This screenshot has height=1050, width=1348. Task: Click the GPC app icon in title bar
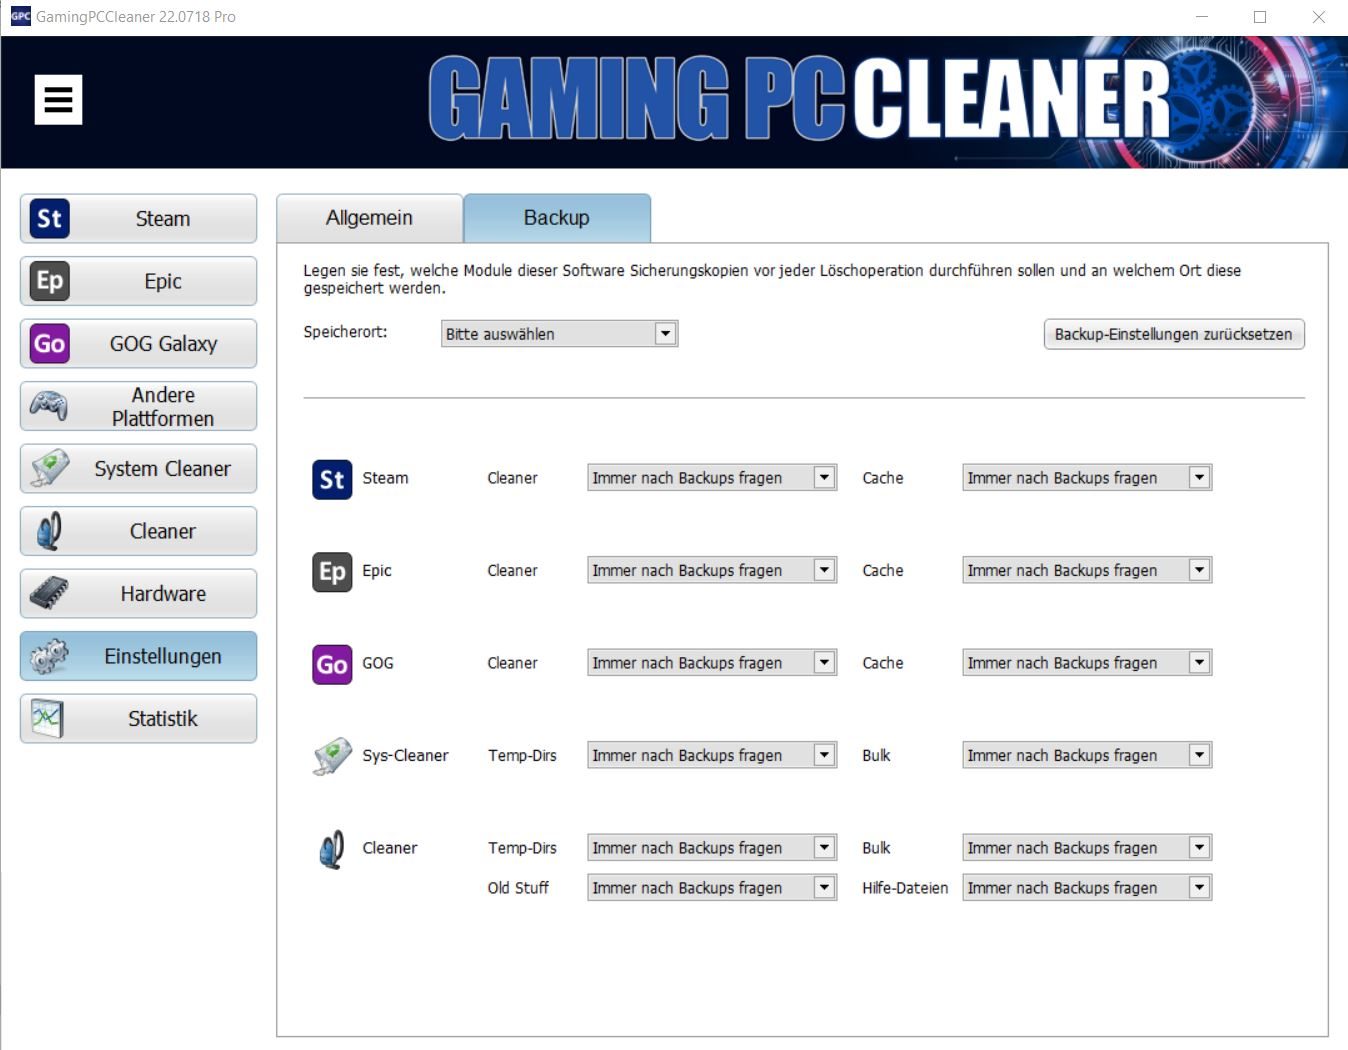[x=20, y=16]
